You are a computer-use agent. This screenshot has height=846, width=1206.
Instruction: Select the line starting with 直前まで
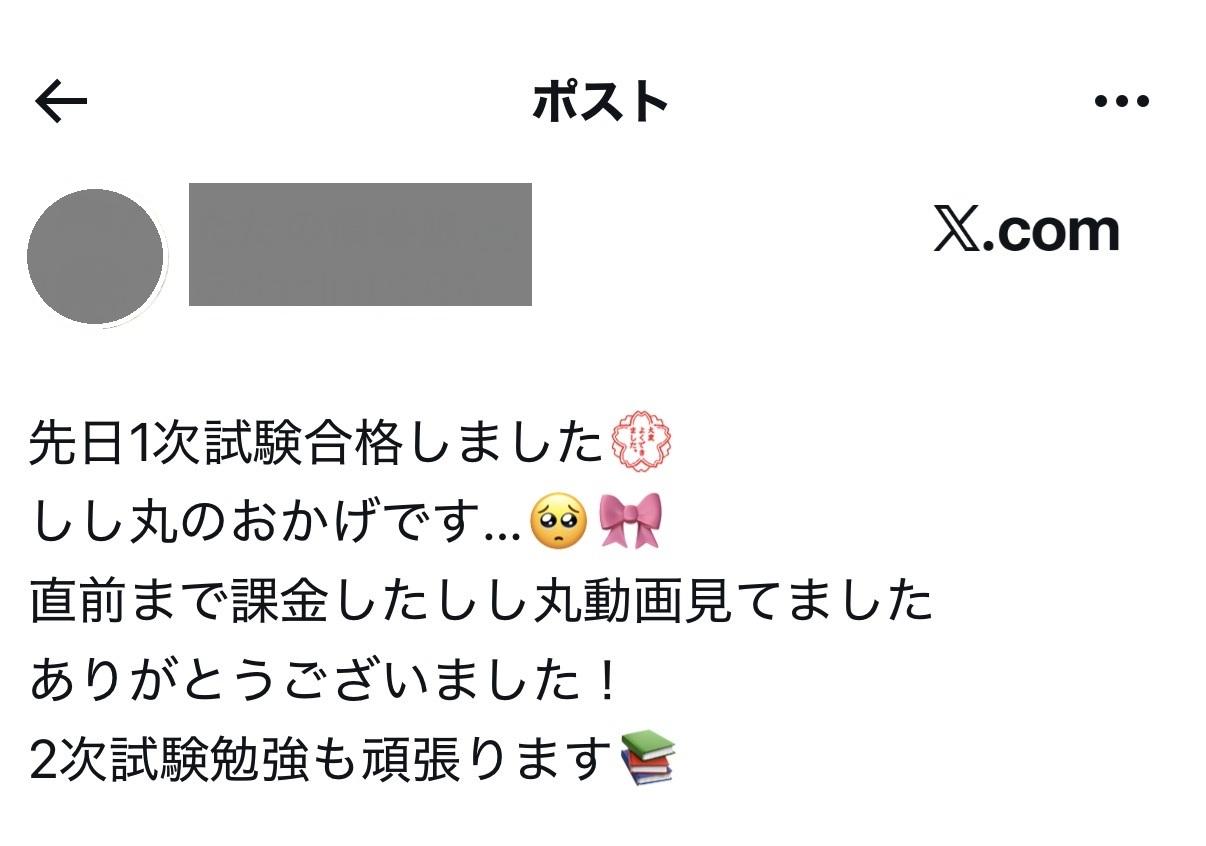pyautogui.click(x=481, y=602)
